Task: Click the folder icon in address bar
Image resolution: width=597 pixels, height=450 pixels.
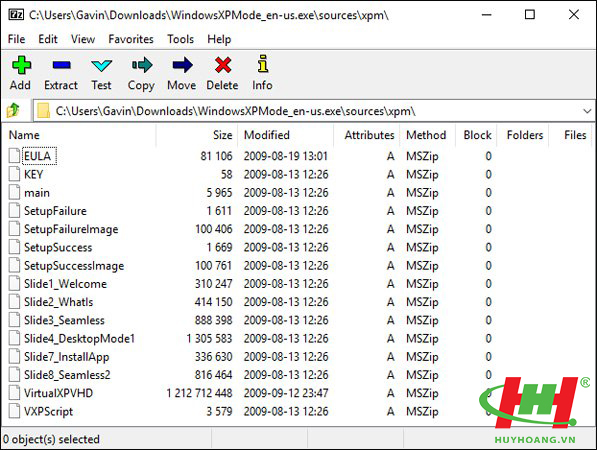Action: pyautogui.click(x=43, y=111)
